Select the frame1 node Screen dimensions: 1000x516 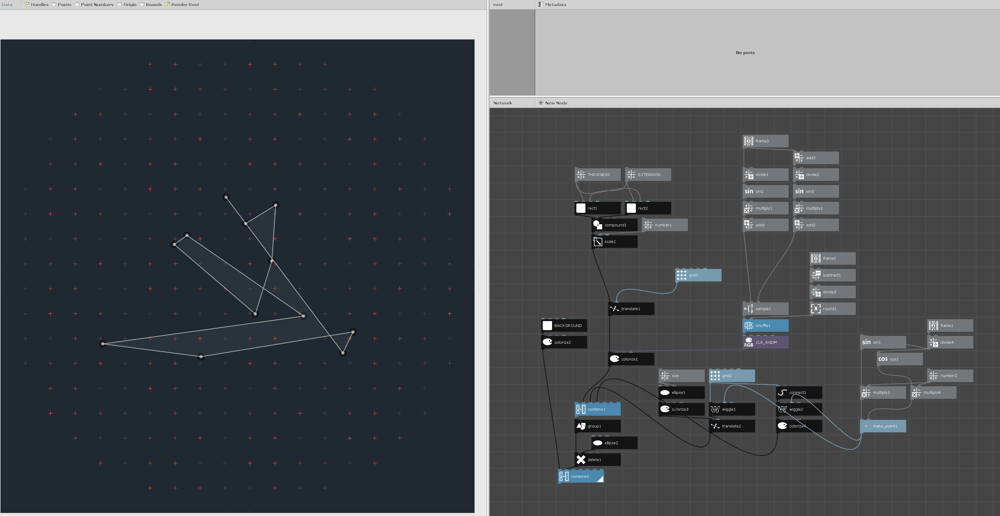pyautogui.click(x=950, y=325)
